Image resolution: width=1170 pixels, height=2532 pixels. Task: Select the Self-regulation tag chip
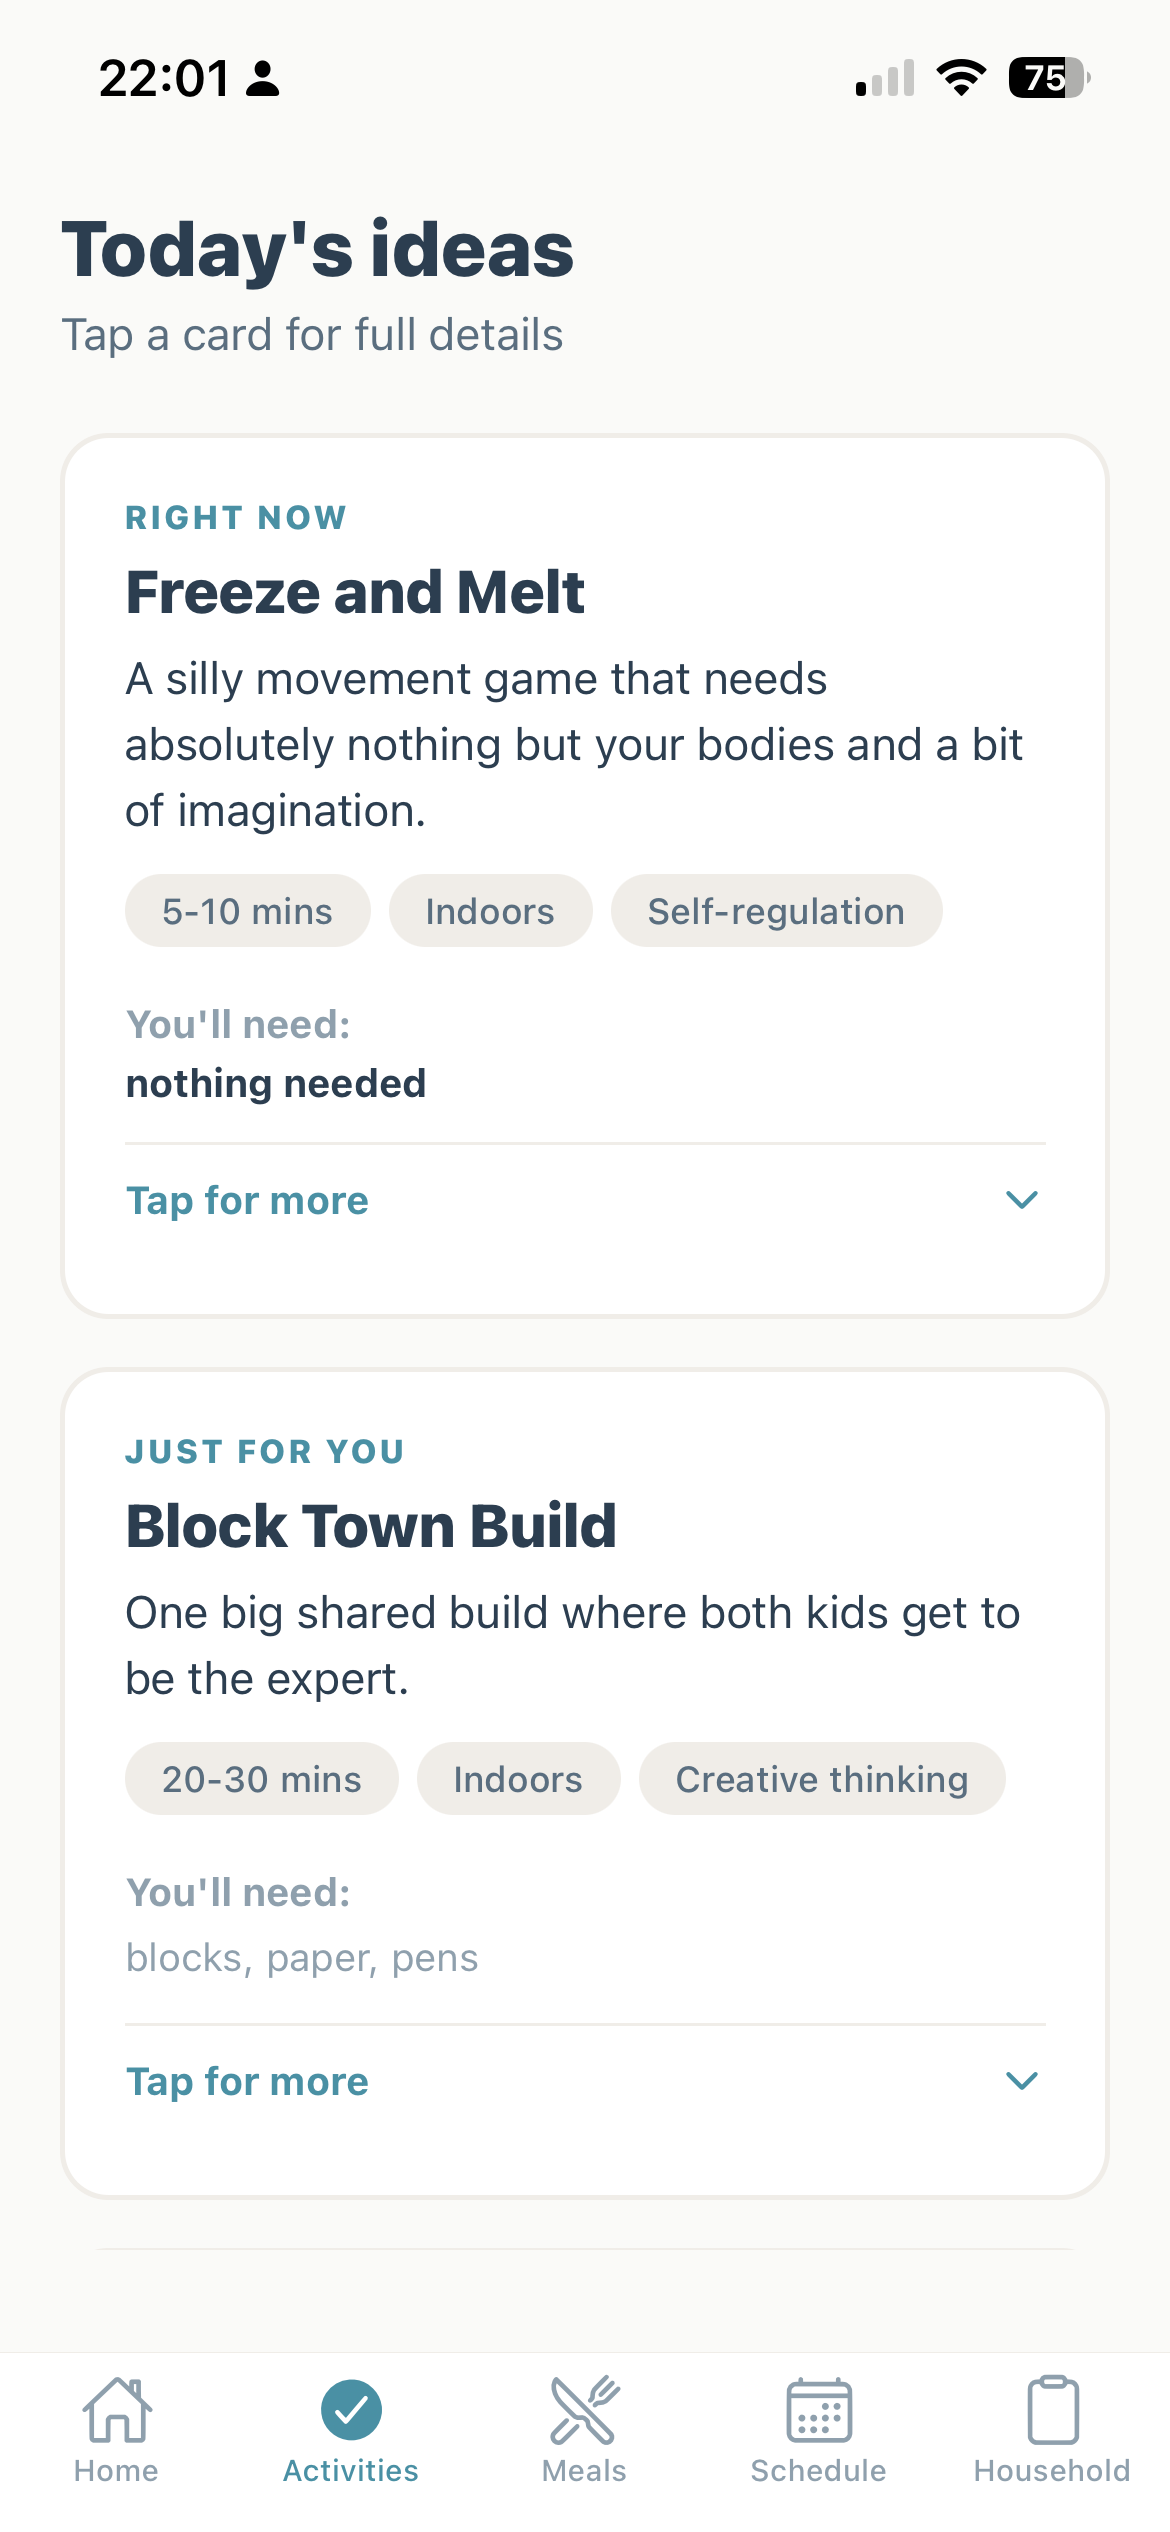point(776,911)
